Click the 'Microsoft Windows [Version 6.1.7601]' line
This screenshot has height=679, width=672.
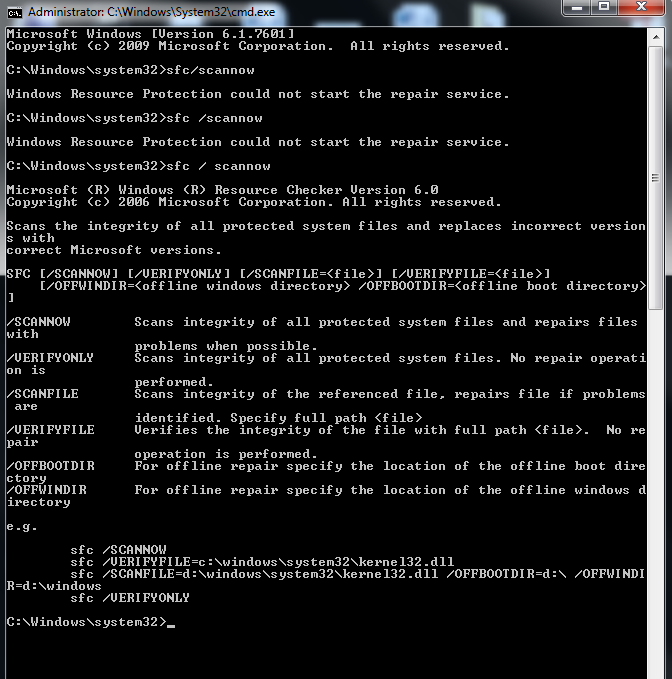pyautogui.click(x=151, y=34)
